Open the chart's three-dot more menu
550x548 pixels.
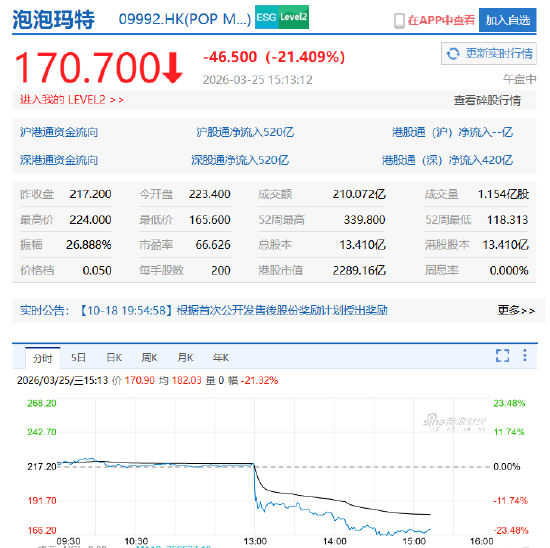point(525,355)
